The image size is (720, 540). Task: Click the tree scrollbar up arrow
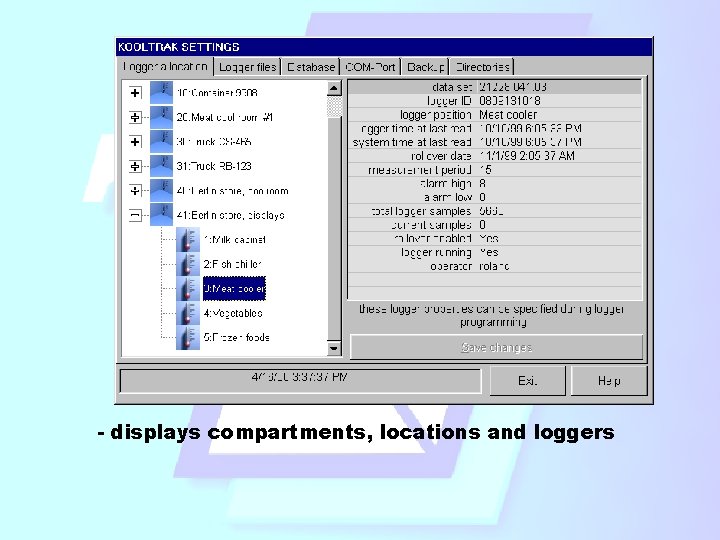click(334, 88)
